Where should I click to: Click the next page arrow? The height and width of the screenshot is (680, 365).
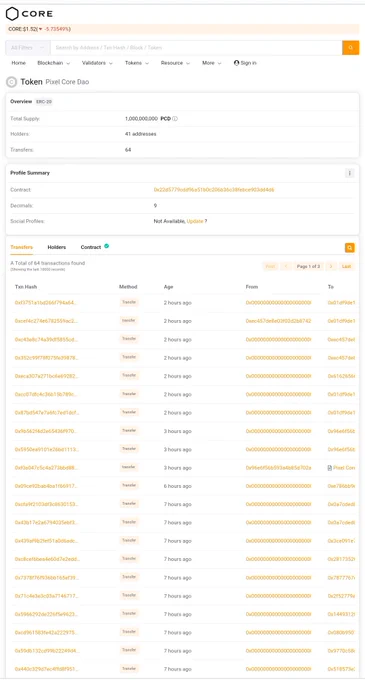pos(331,266)
